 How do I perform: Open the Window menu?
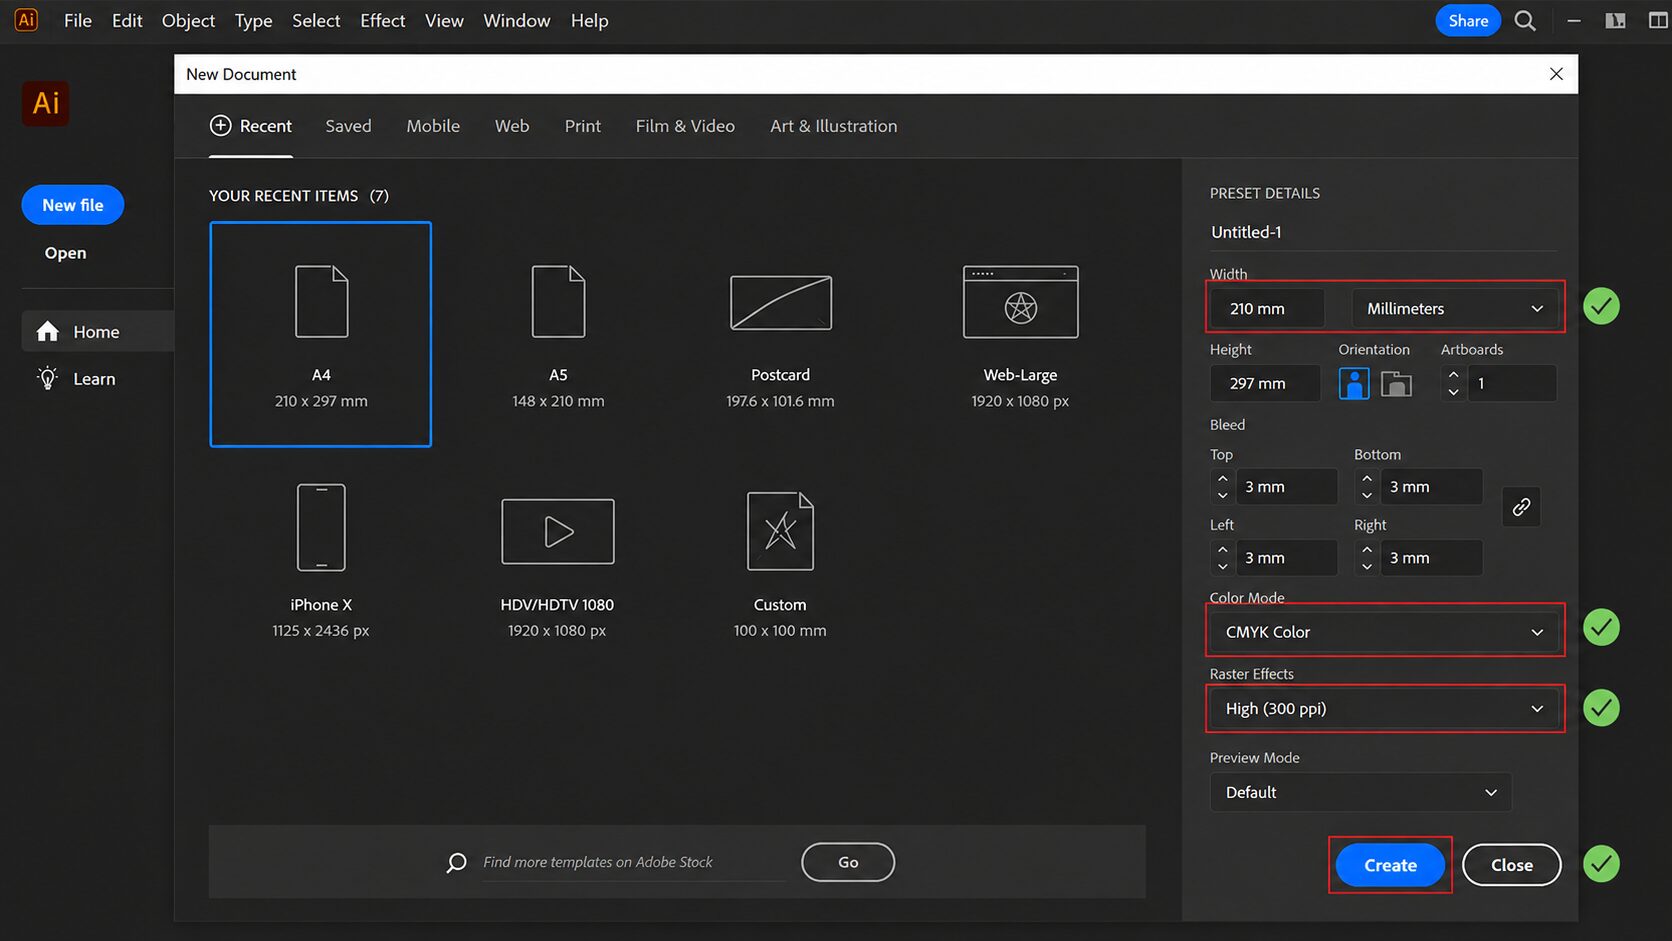click(x=517, y=20)
